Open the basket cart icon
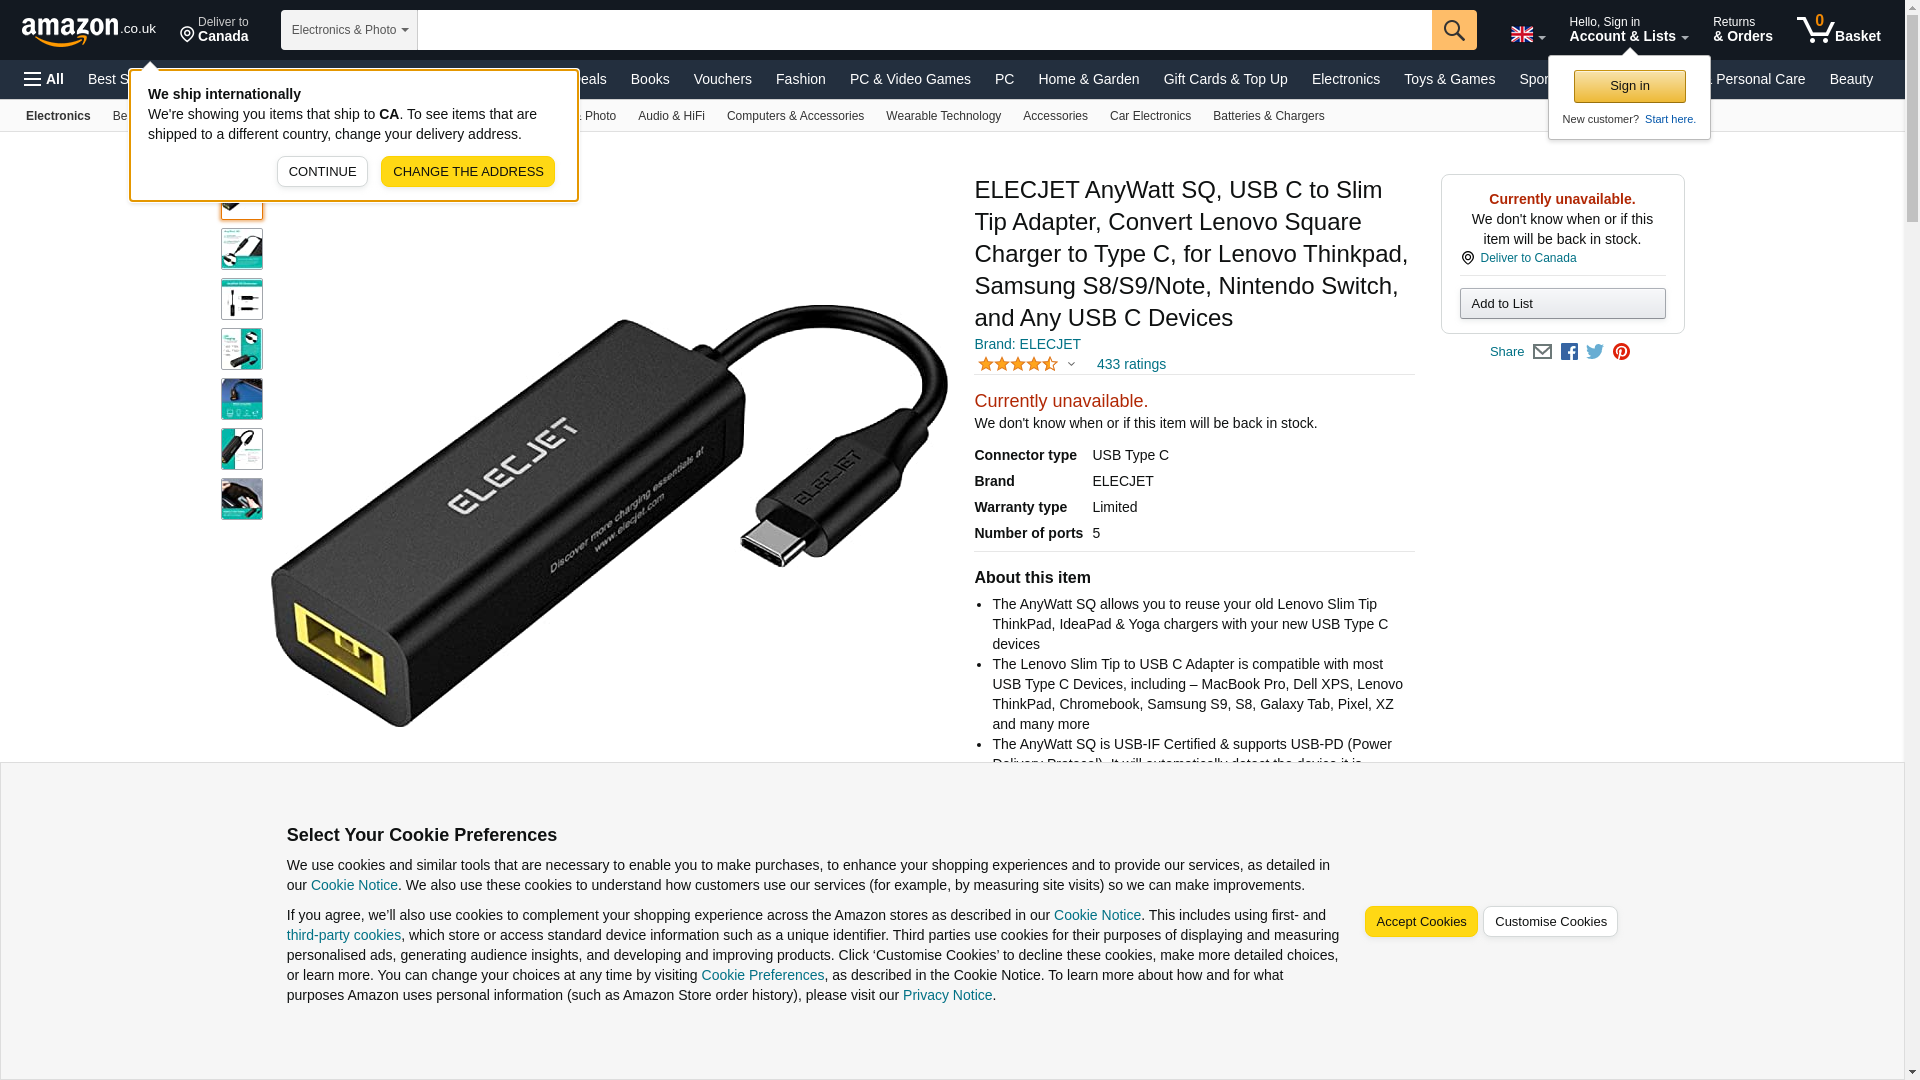1920x1080 pixels. (1838, 30)
